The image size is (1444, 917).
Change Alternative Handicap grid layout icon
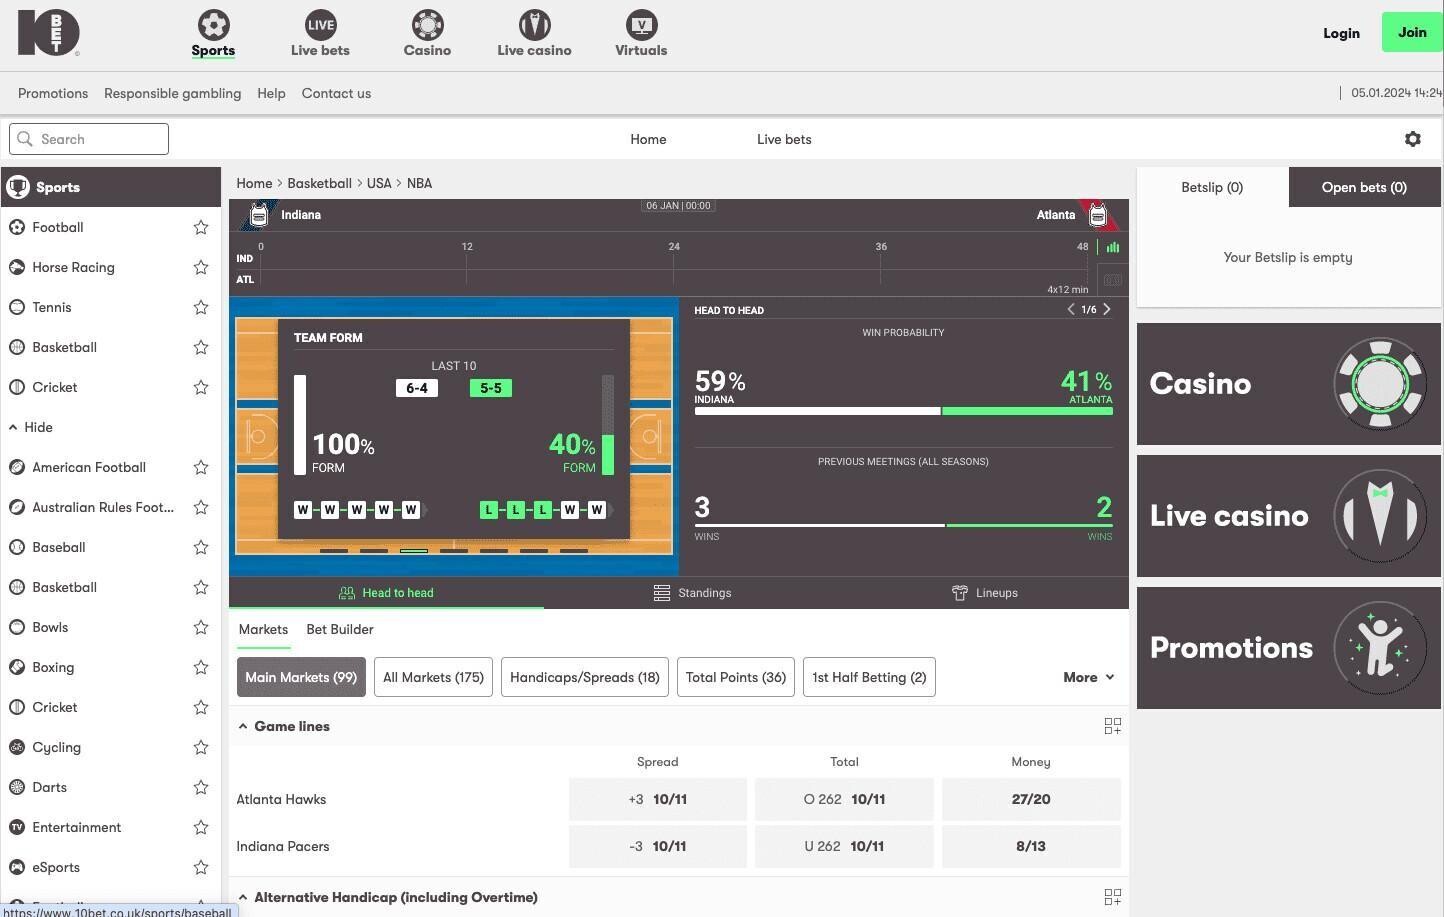[1112, 897]
